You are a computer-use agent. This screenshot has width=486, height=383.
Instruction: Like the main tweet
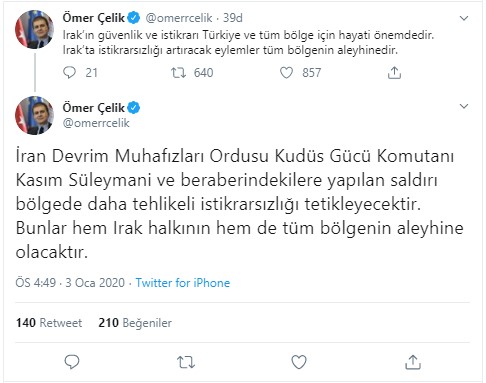point(299,362)
